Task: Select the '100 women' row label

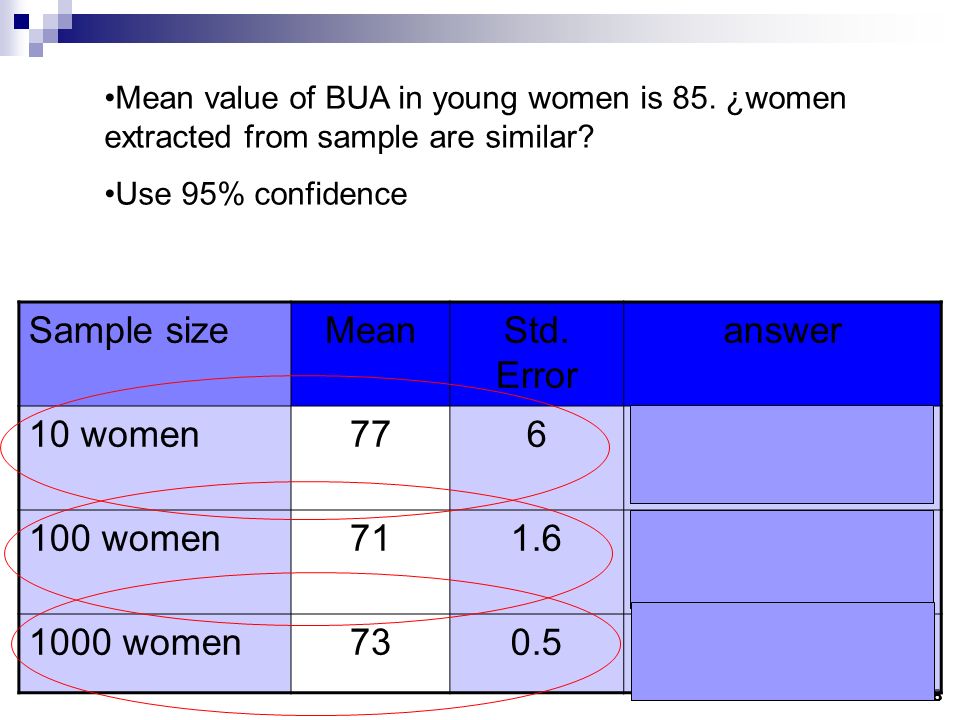Action: pyautogui.click(x=125, y=539)
